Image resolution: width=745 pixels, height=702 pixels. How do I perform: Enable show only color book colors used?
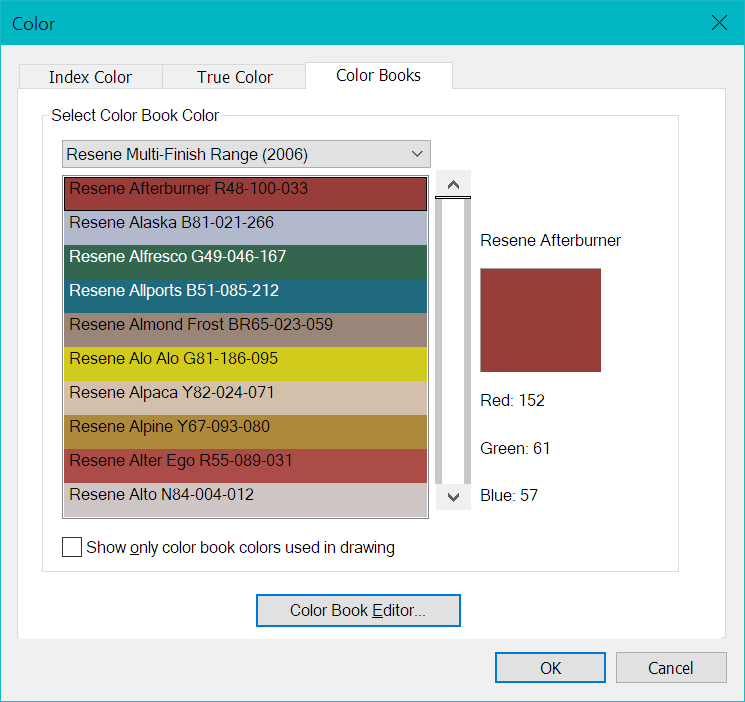coord(72,547)
